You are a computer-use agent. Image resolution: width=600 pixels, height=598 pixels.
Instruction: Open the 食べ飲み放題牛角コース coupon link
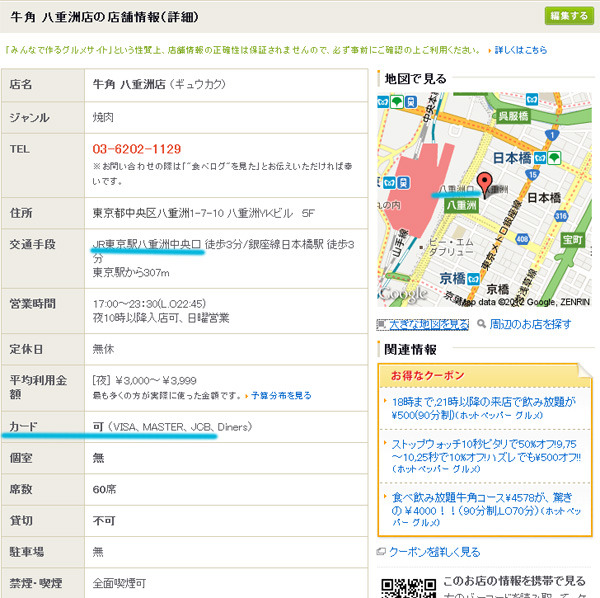[x=486, y=506]
